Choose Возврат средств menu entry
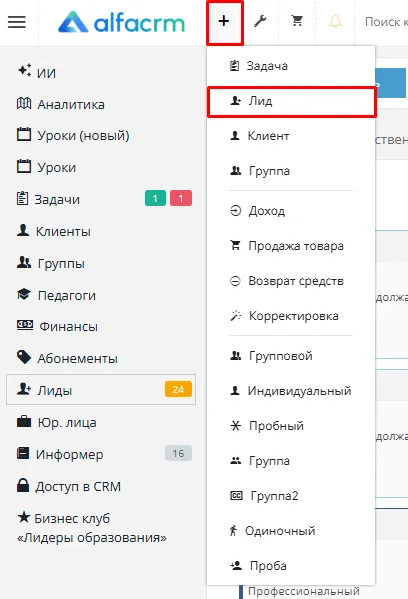 [291, 281]
